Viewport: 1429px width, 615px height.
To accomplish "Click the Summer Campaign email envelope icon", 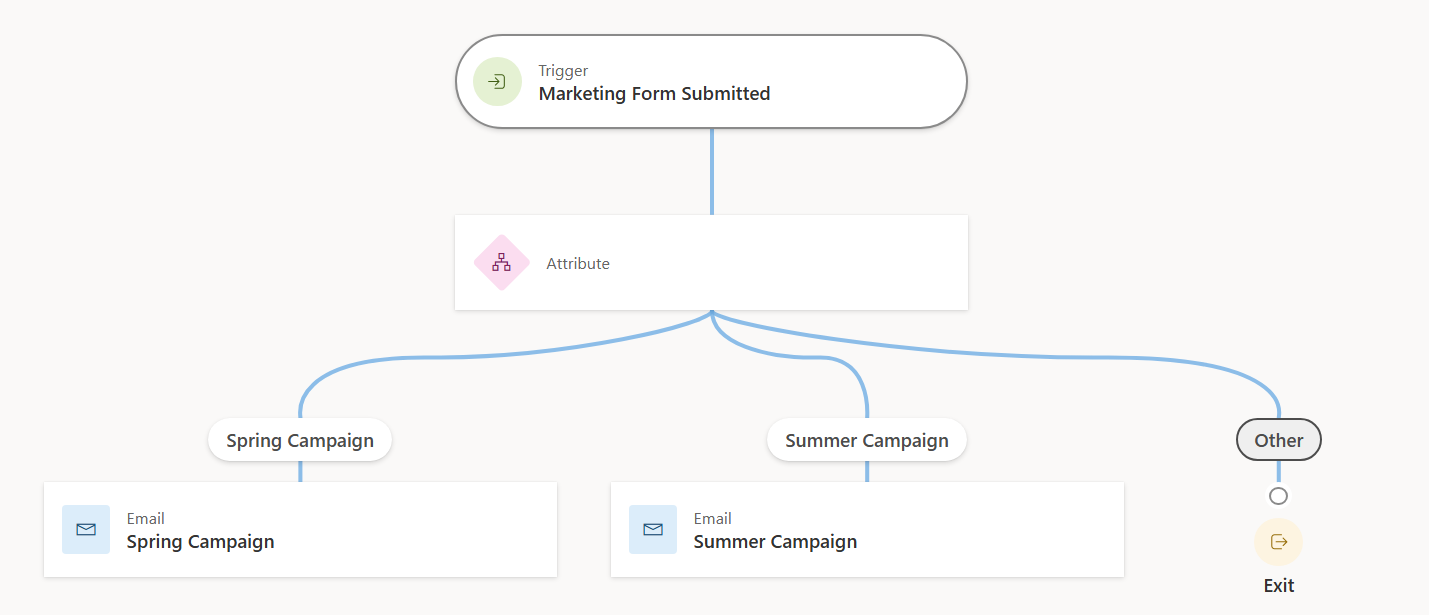I will pos(653,529).
